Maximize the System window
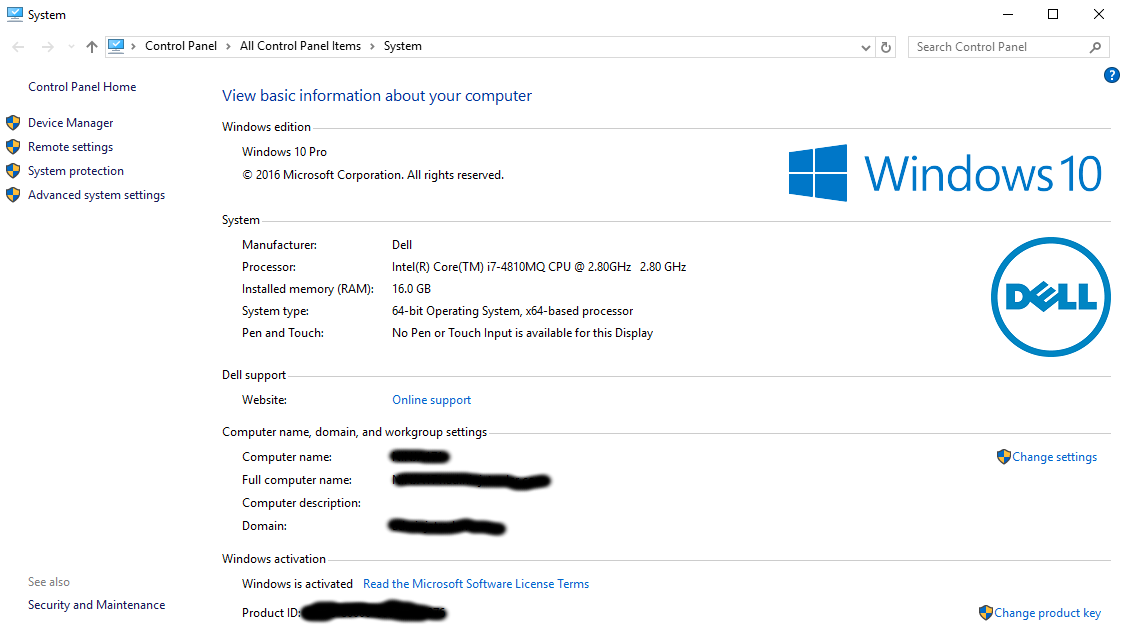Screen dimensions: 1122x632 click(1053, 14)
